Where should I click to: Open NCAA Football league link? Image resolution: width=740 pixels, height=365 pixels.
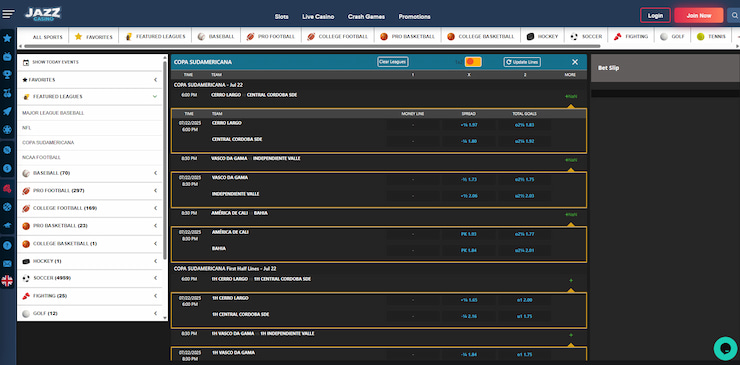(x=42, y=157)
